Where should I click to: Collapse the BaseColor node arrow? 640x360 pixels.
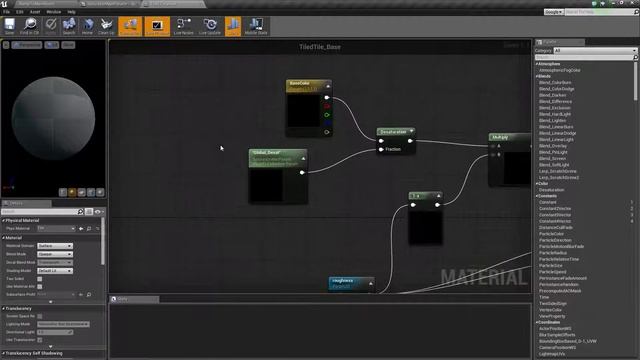click(328, 86)
